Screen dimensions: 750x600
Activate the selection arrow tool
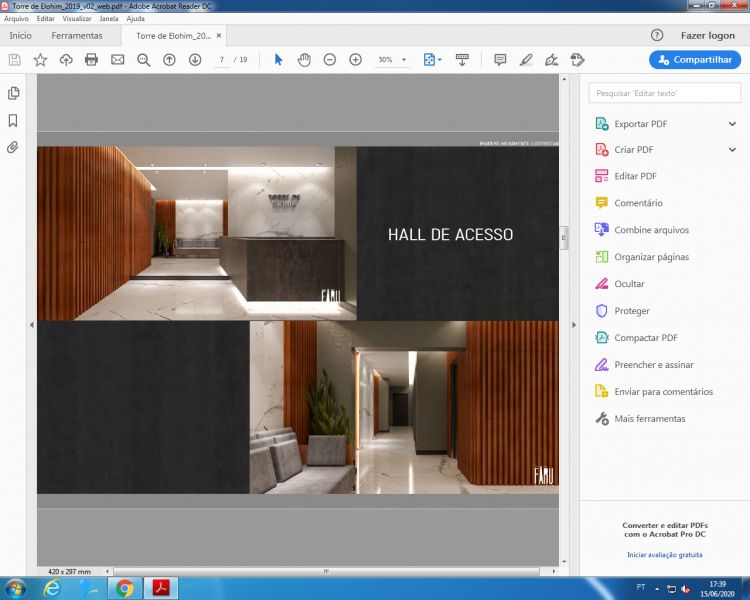click(x=278, y=60)
